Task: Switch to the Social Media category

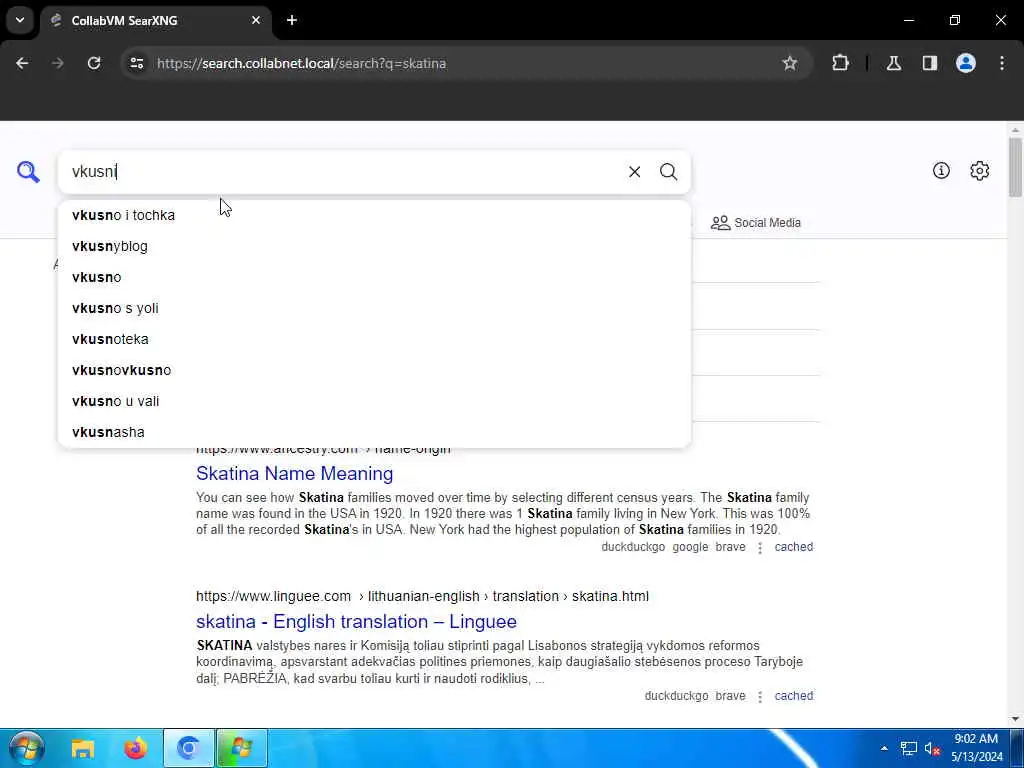Action: coord(756,223)
